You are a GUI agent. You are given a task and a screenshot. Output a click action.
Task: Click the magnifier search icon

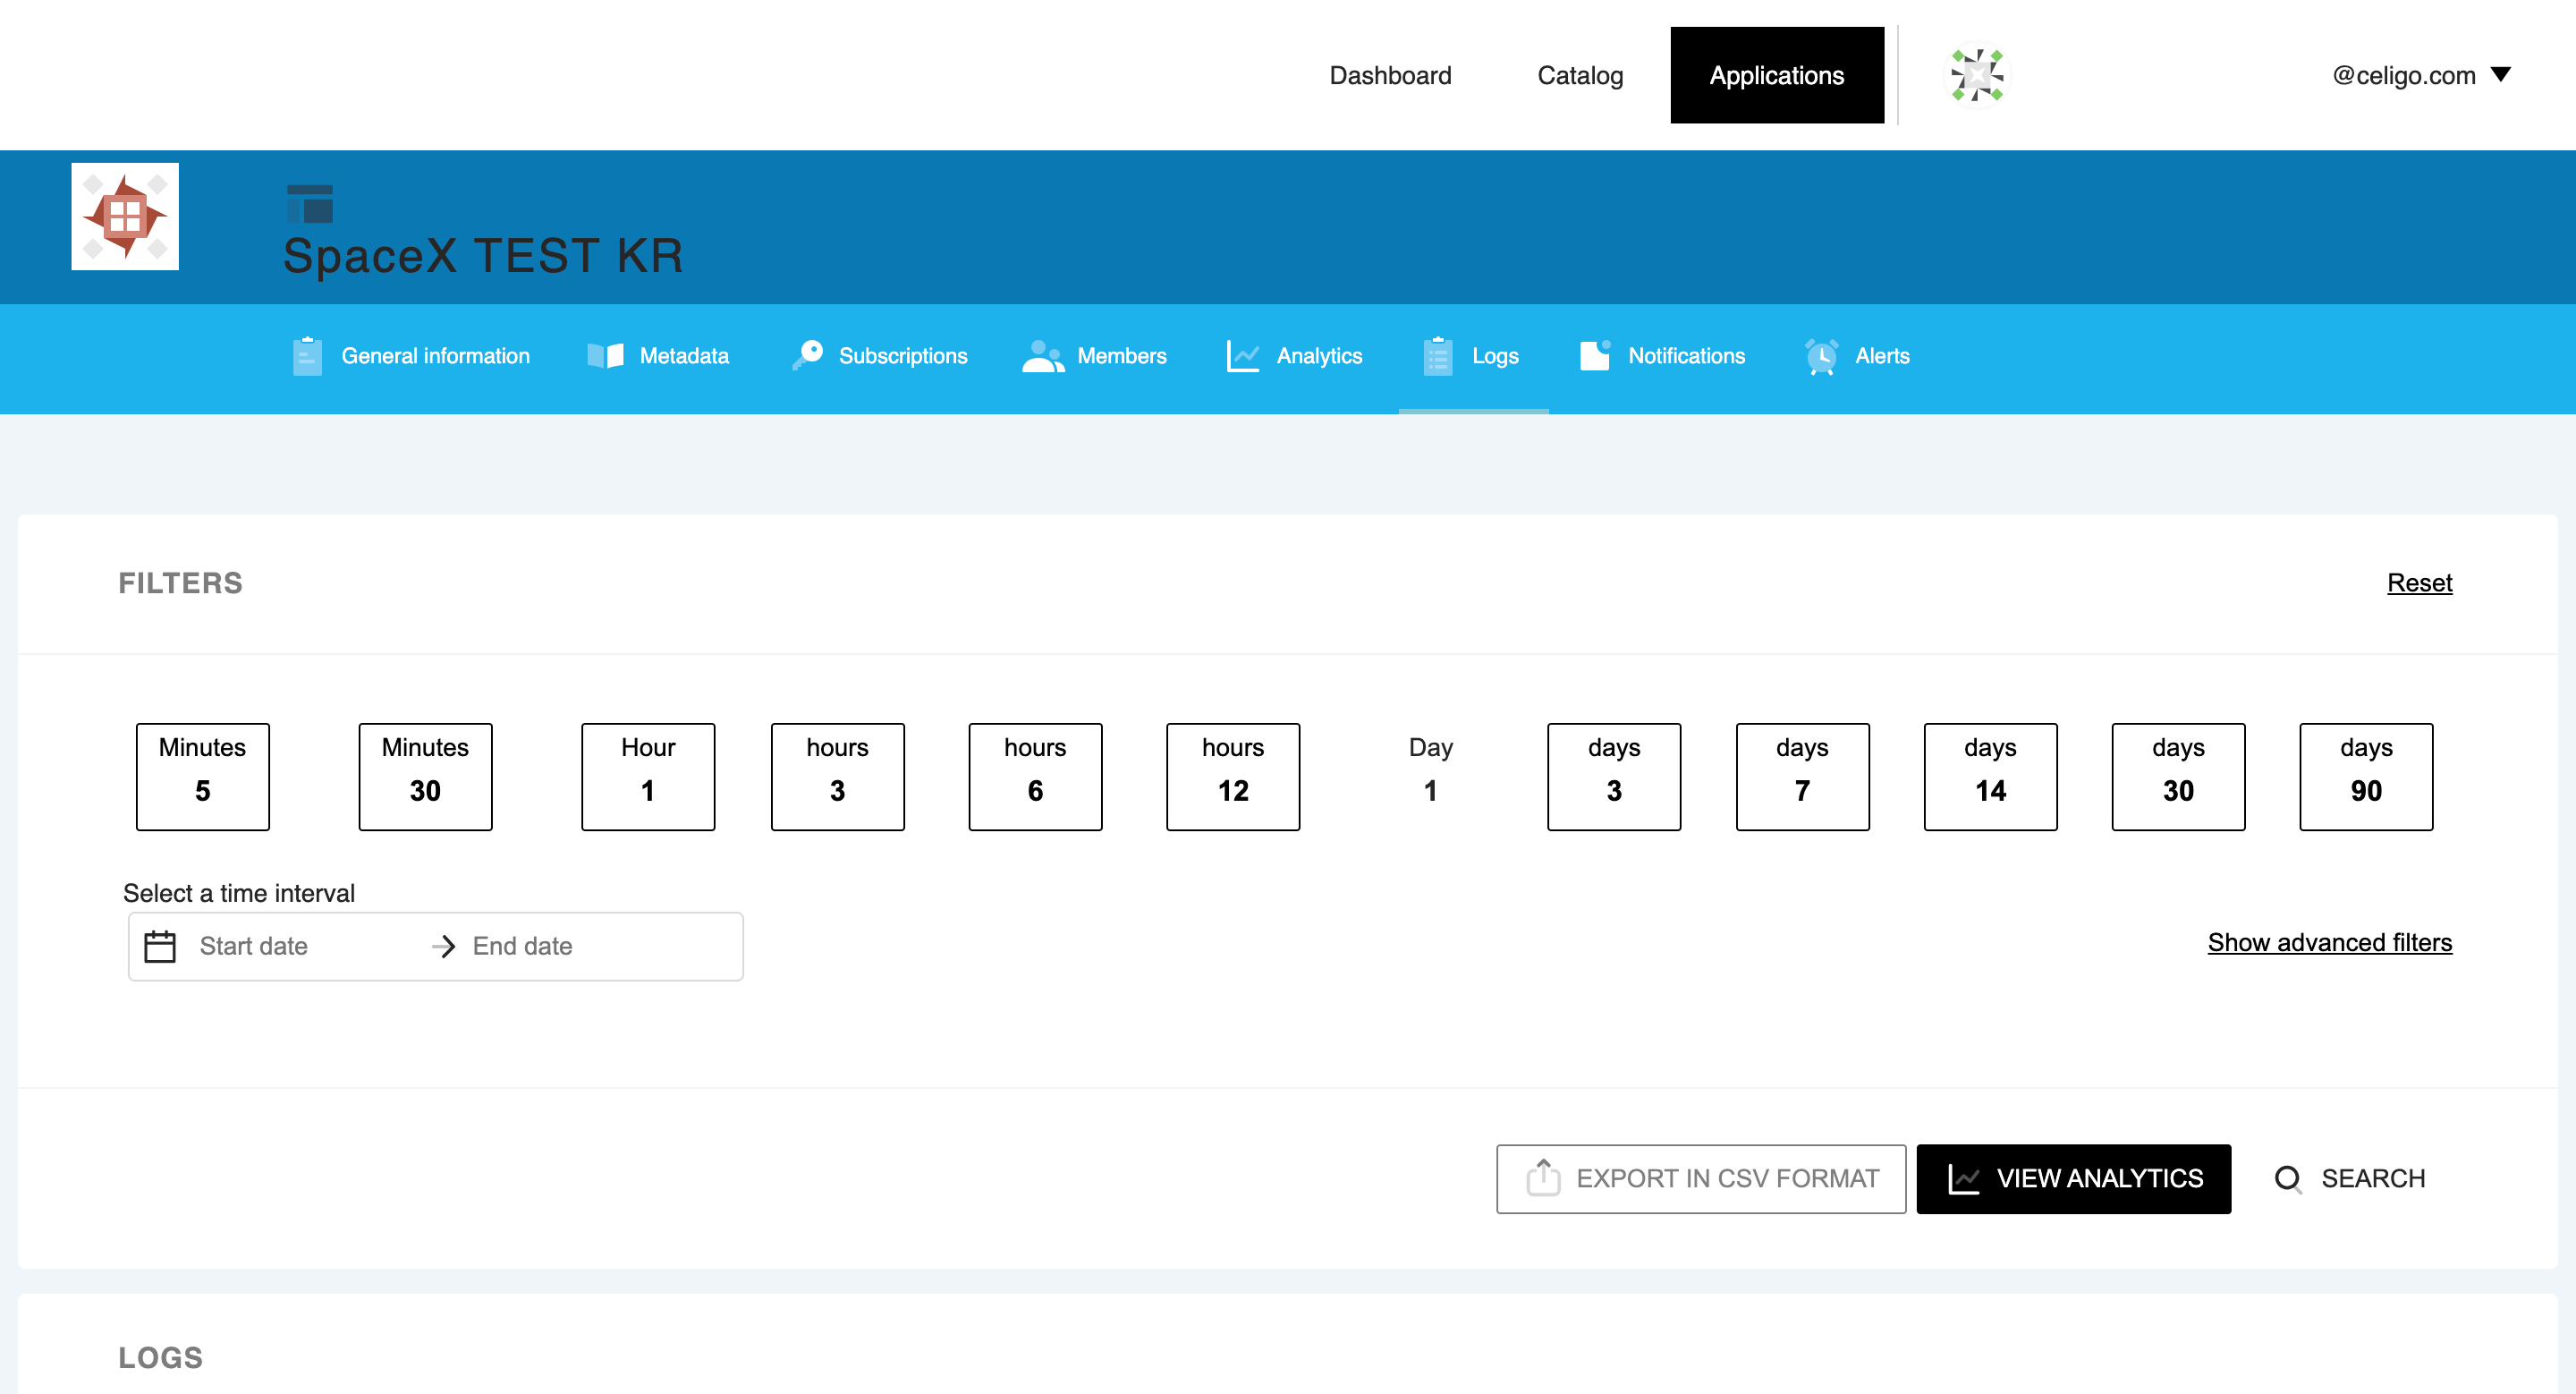(2288, 1179)
